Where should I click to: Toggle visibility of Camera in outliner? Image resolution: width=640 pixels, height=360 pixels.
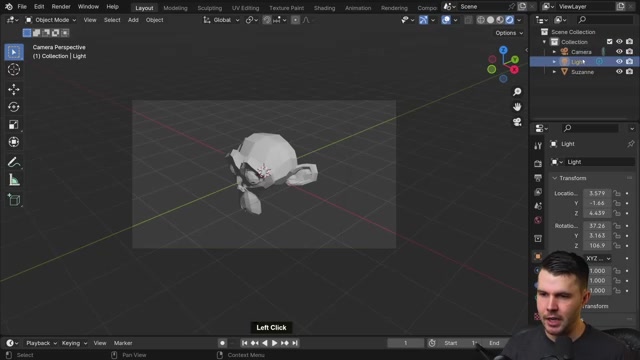(619, 51)
